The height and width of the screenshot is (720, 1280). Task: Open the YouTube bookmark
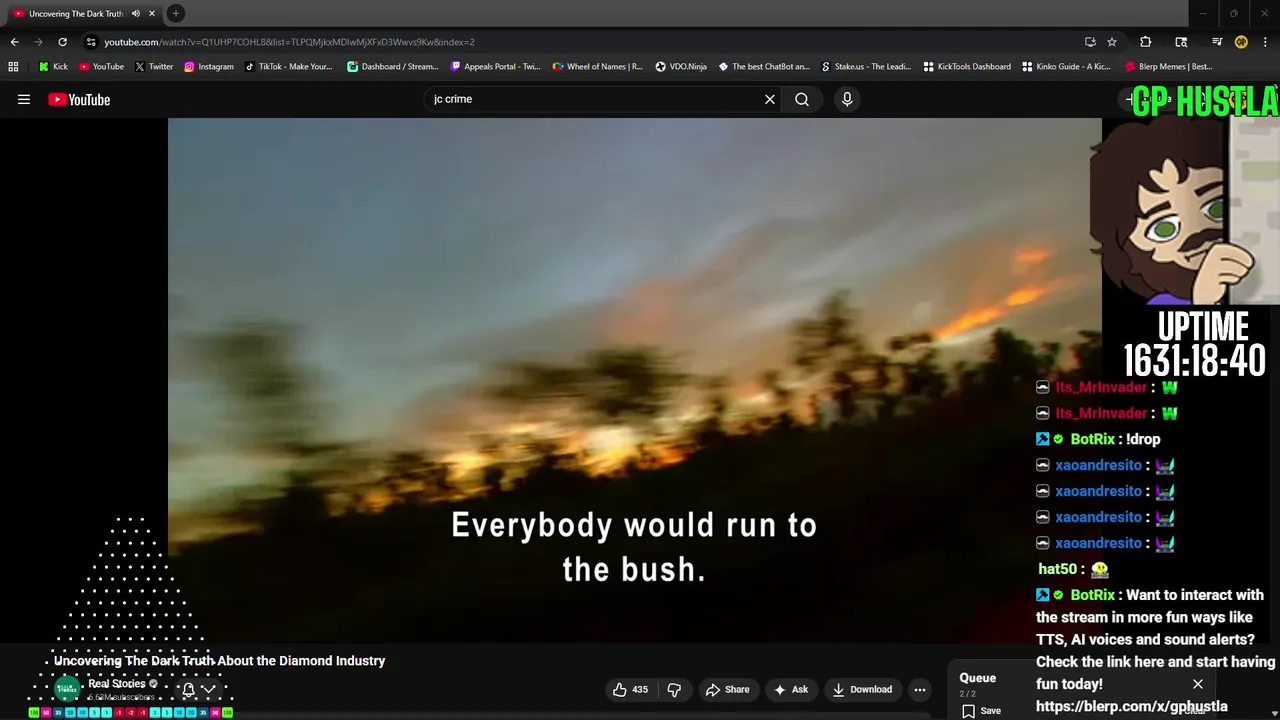101,67
